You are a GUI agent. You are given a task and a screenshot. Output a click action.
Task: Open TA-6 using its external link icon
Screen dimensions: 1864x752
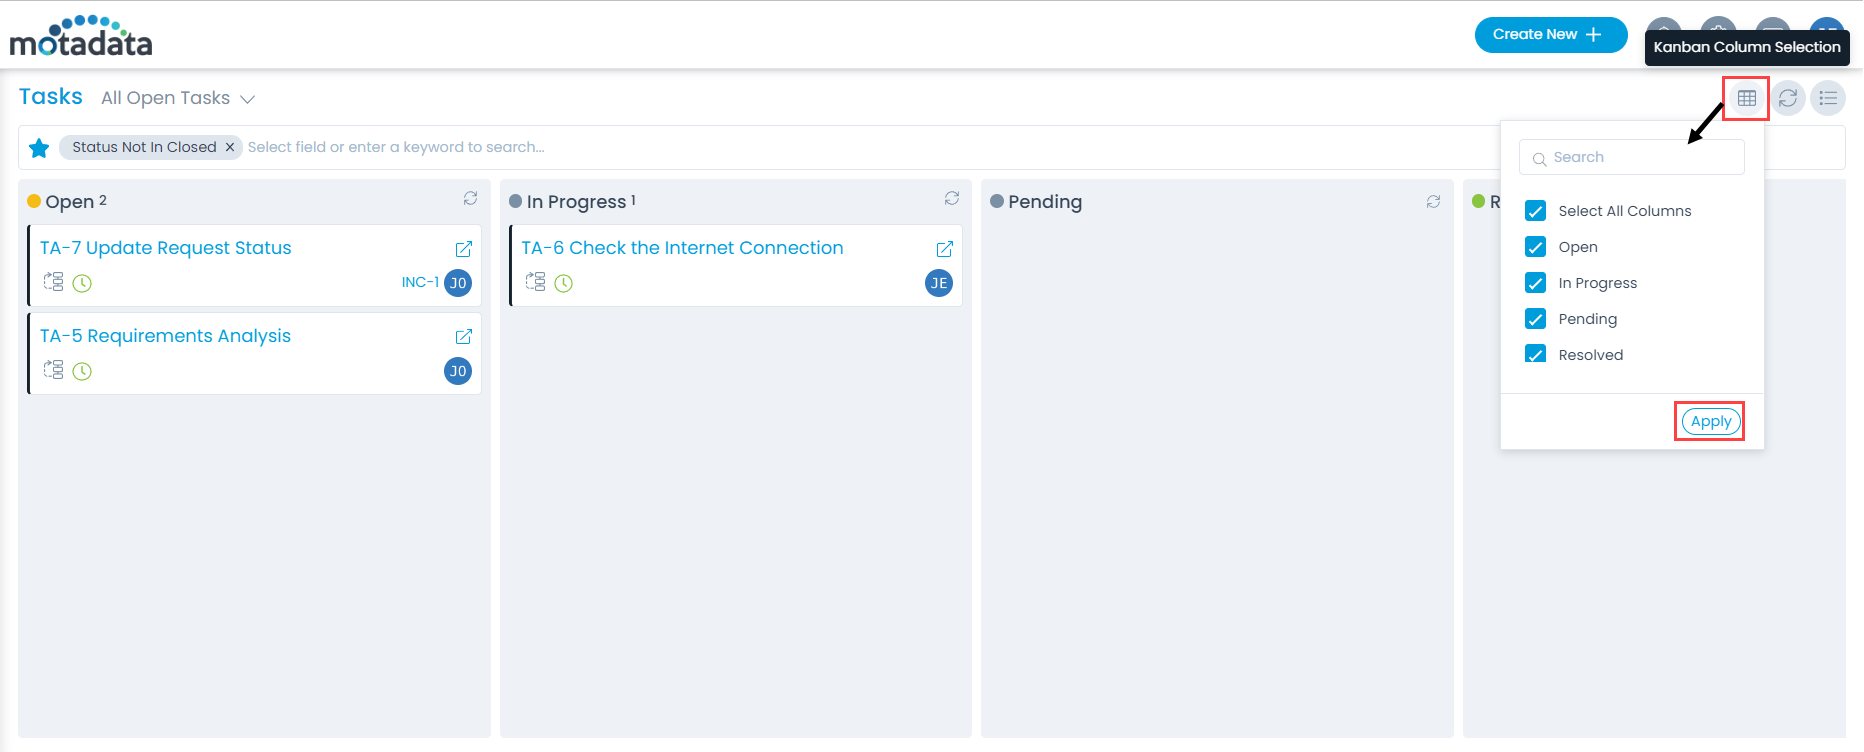tap(944, 249)
